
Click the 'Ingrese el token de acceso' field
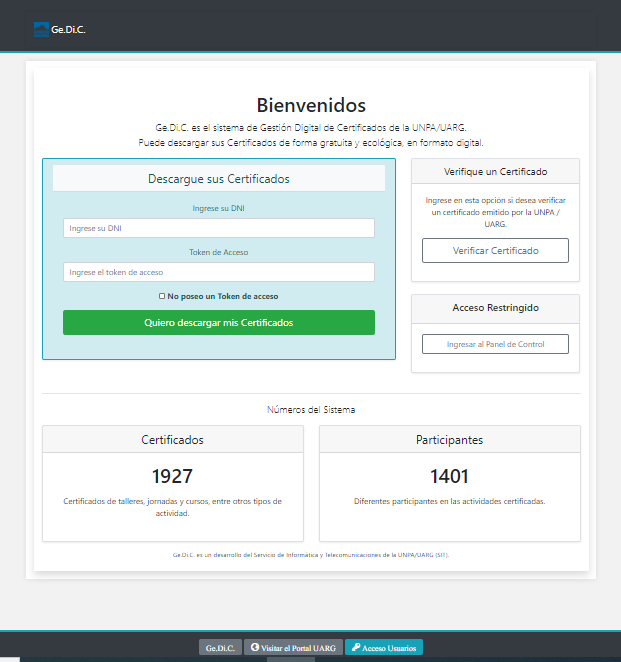click(x=218, y=272)
